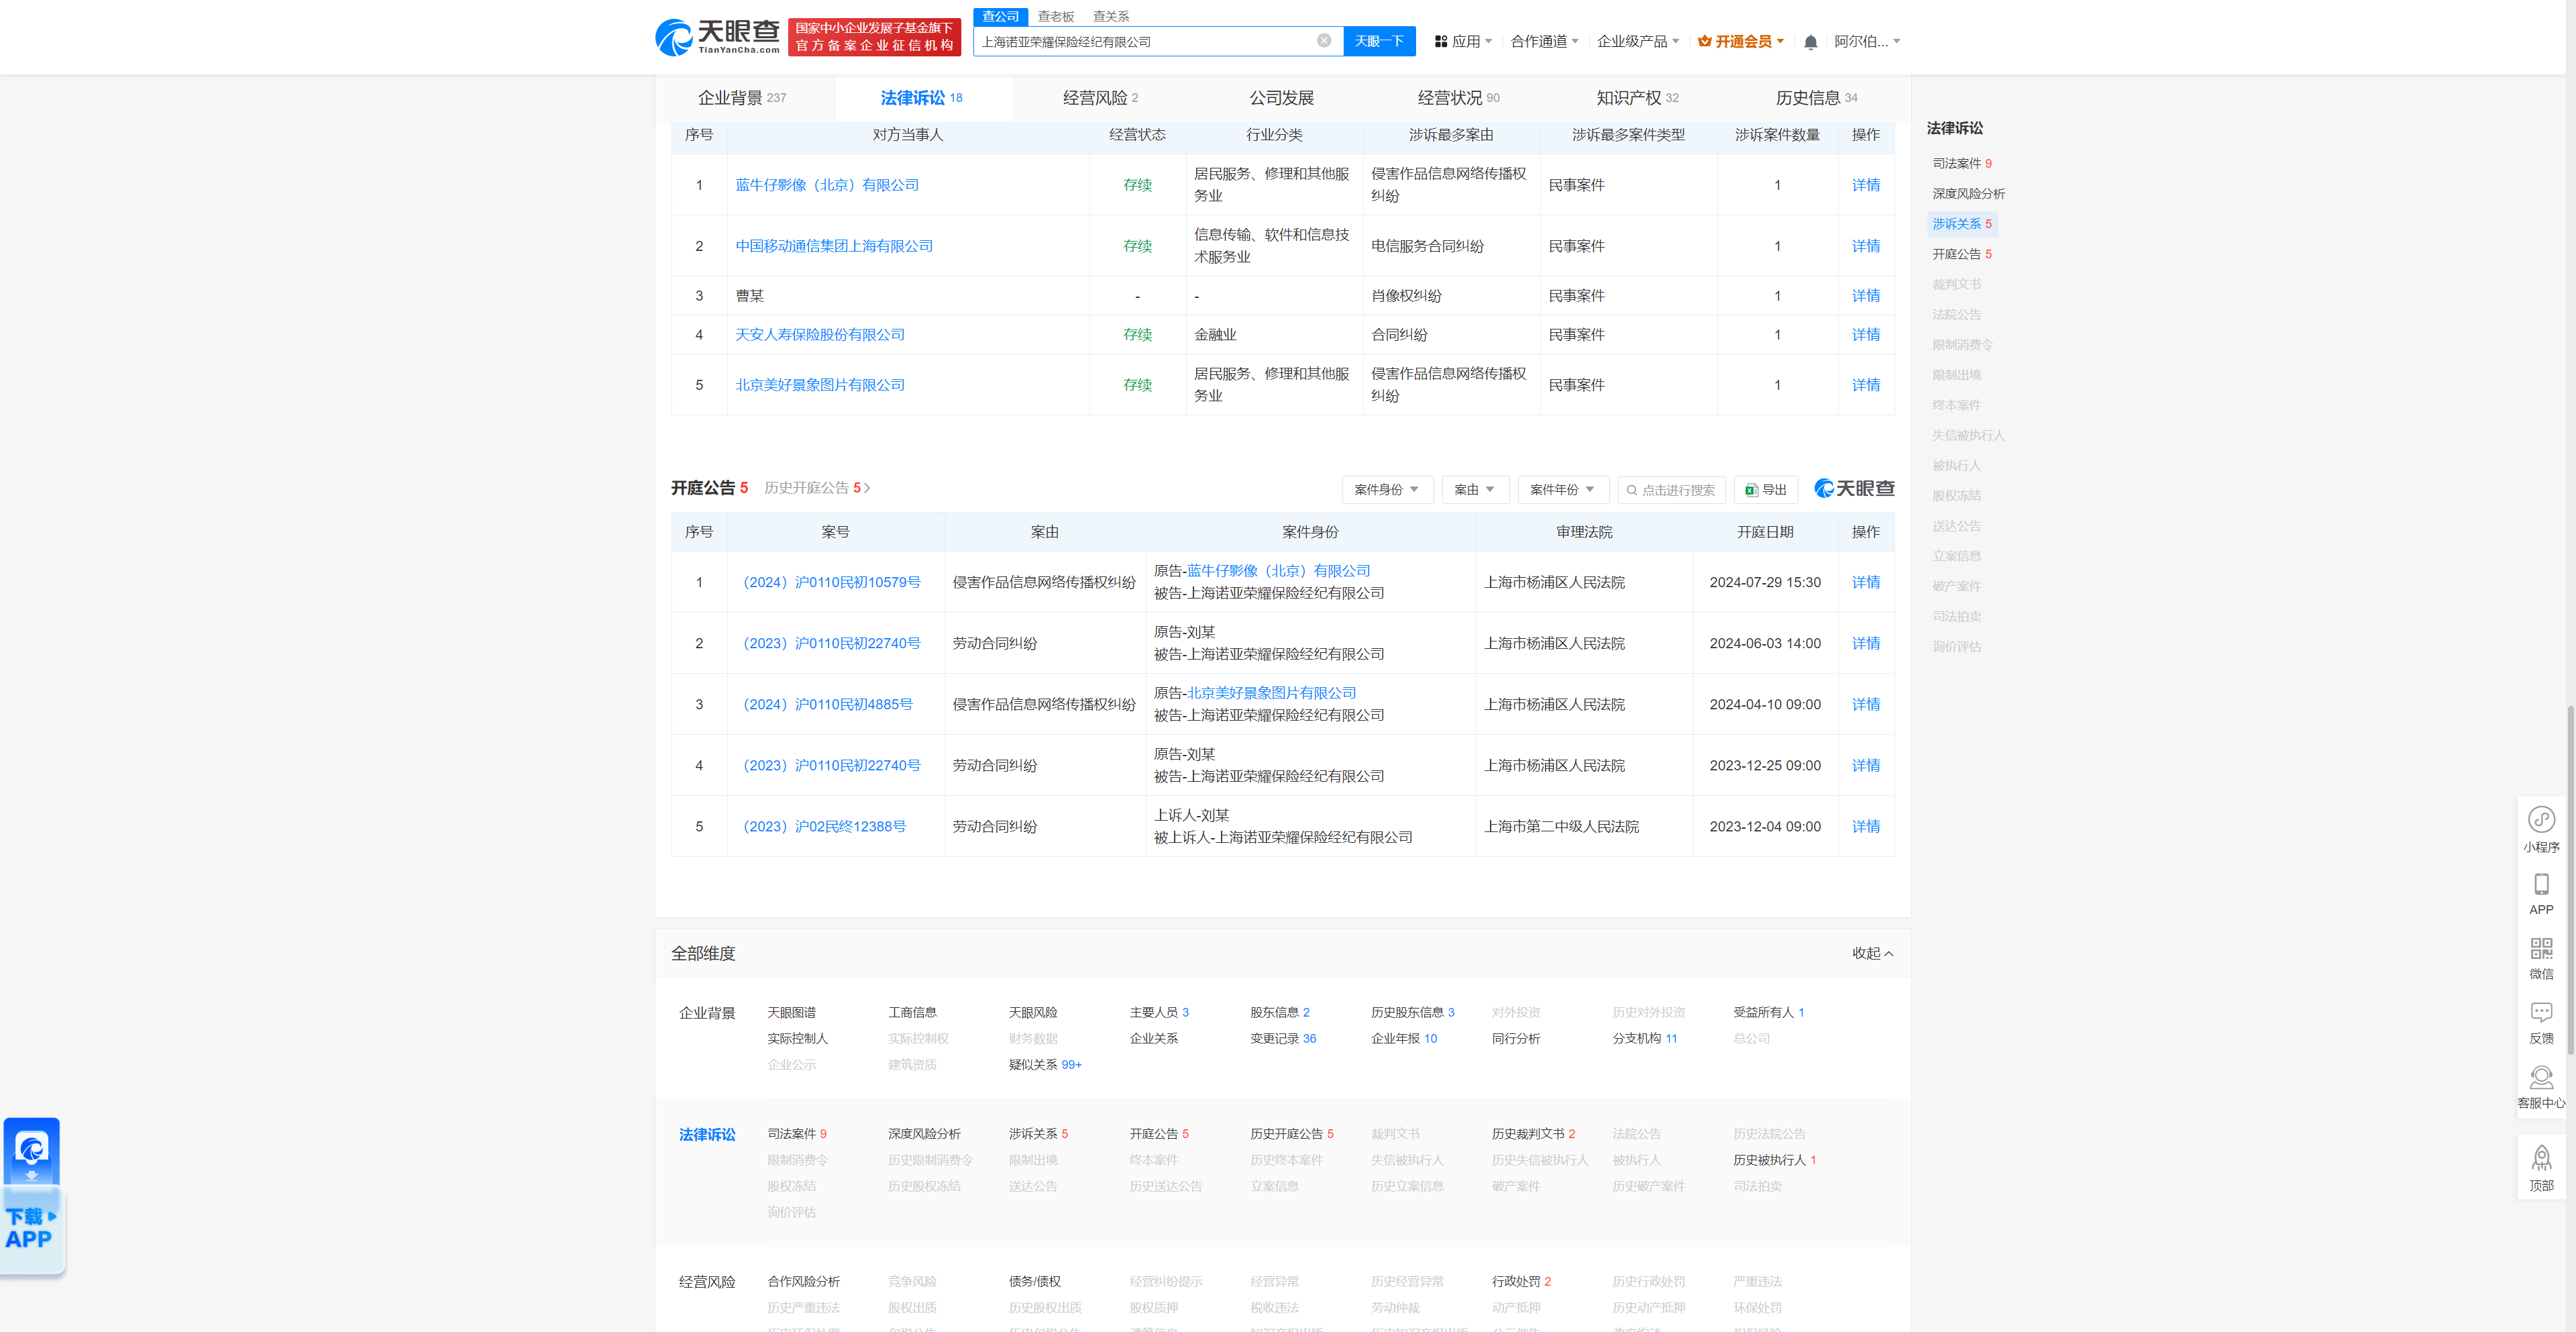Click the 下载APP floating banner
This screenshot has width=2576, height=1332.
coord(32,1196)
